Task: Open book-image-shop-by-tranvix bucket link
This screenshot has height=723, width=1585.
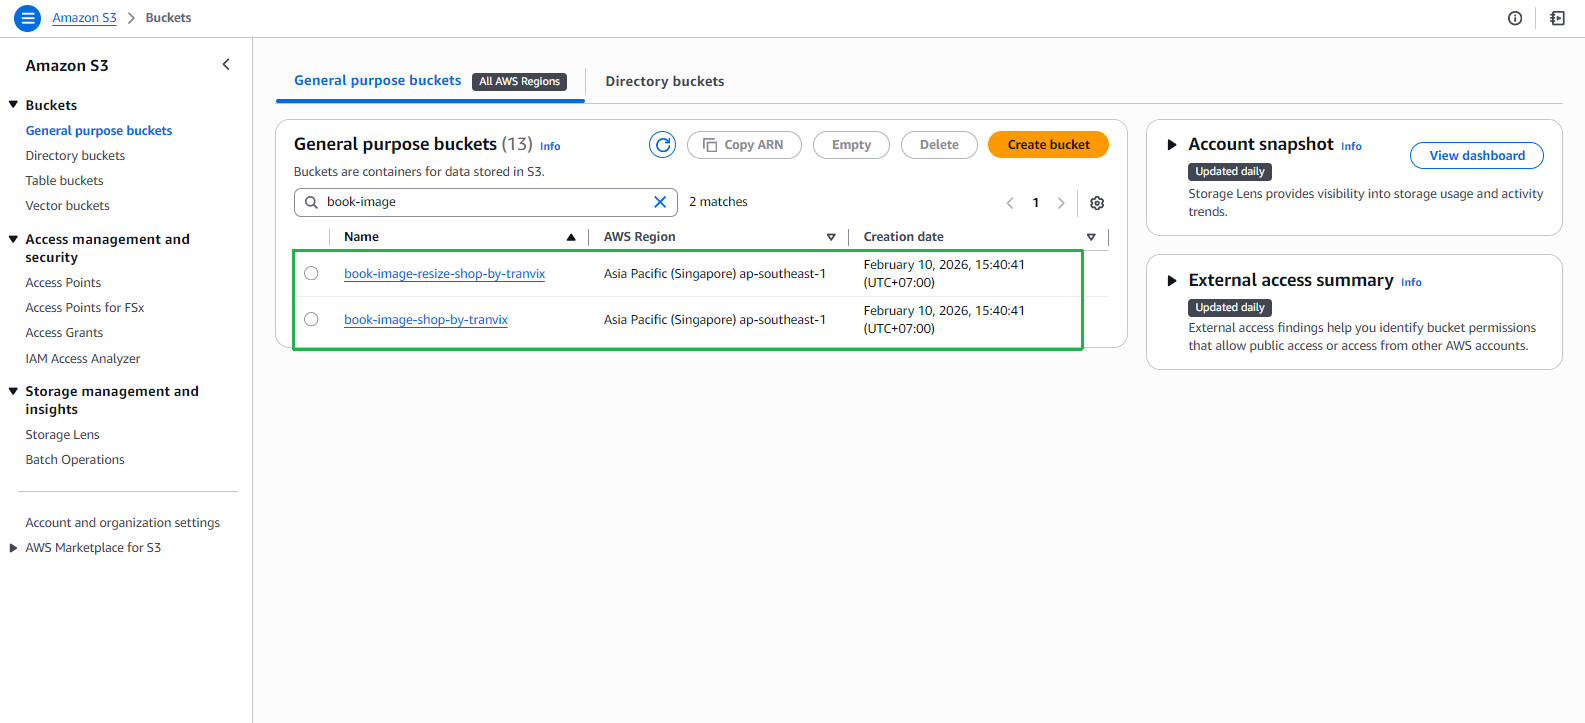Action: click(426, 320)
